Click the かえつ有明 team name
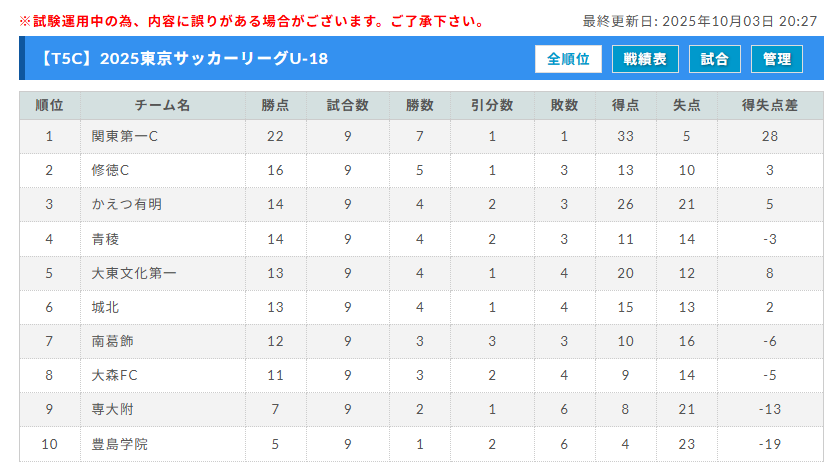Viewport: 837px width, 473px height. [126, 205]
